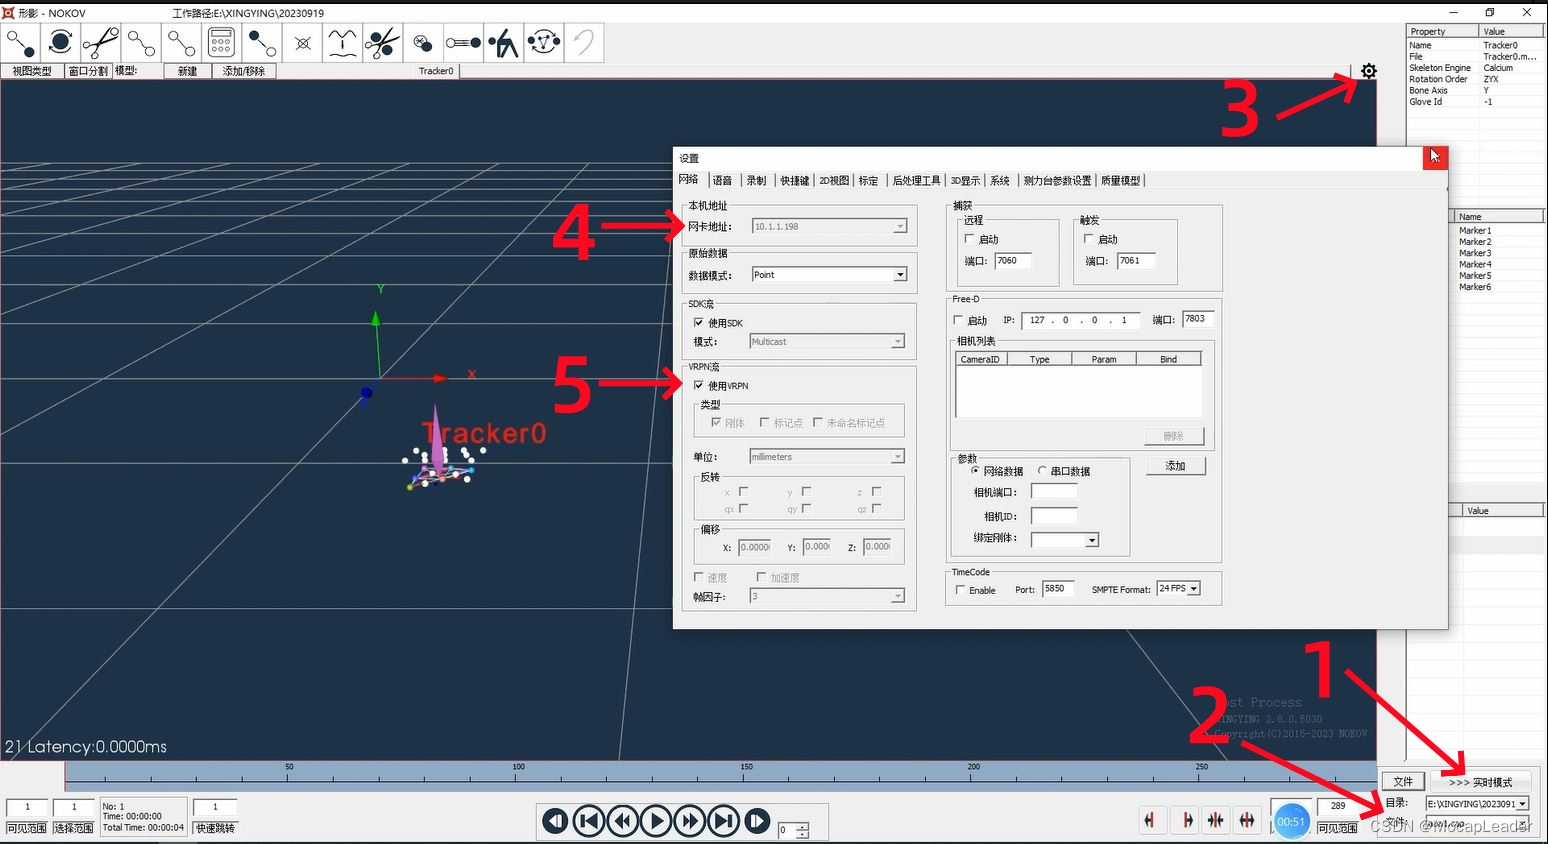
Task: Switch to the 录制 tab
Action: [x=756, y=180]
